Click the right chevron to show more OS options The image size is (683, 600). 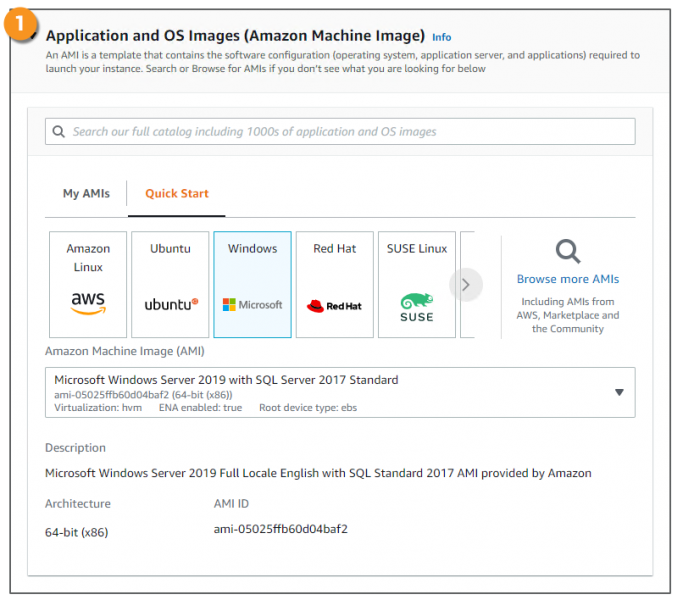point(466,285)
